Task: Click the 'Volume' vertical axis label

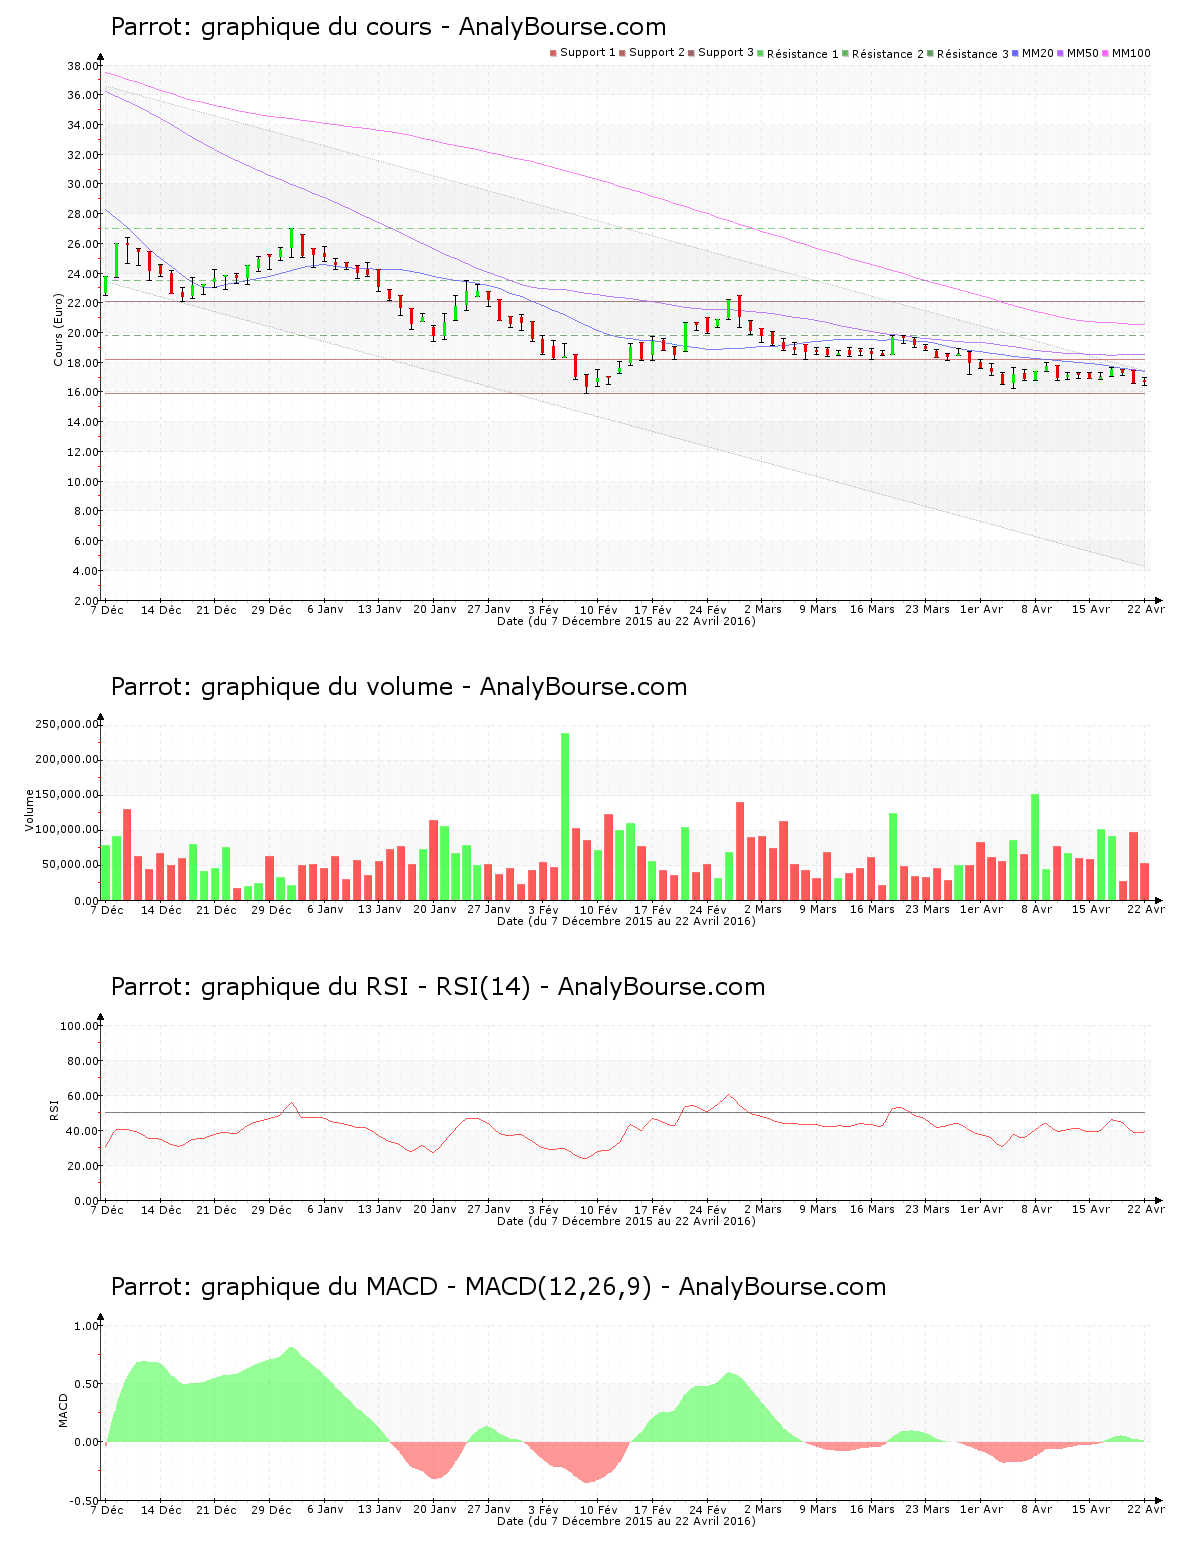Action: tap(29, 811)
